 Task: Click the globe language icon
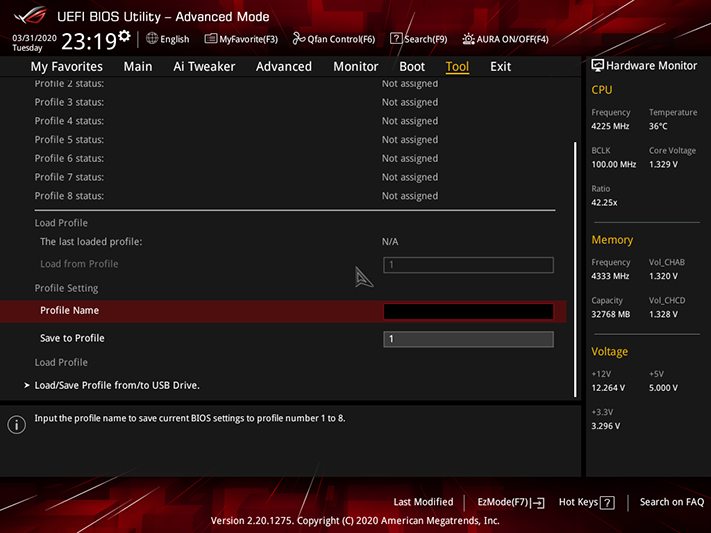pyautogui.click(x=152, y=39)
